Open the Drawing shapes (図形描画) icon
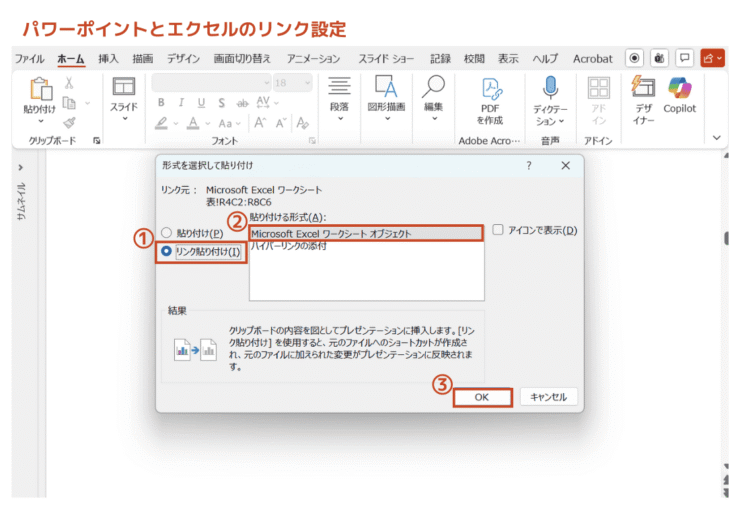 click(x=387, y=86)
